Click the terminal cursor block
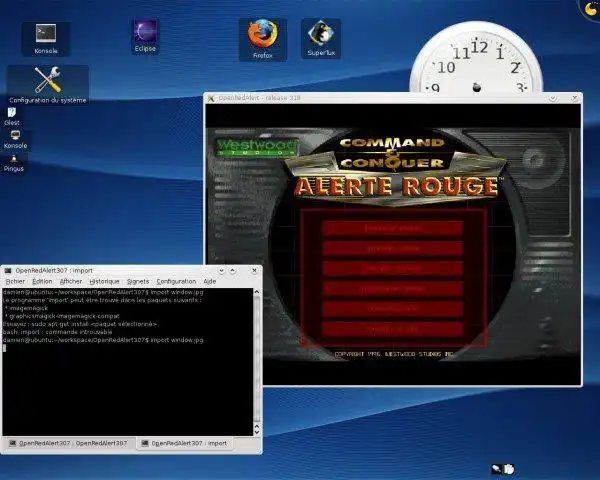Image resolution: width=600 pixels, height=480 pixels. (x=4, y=348)
